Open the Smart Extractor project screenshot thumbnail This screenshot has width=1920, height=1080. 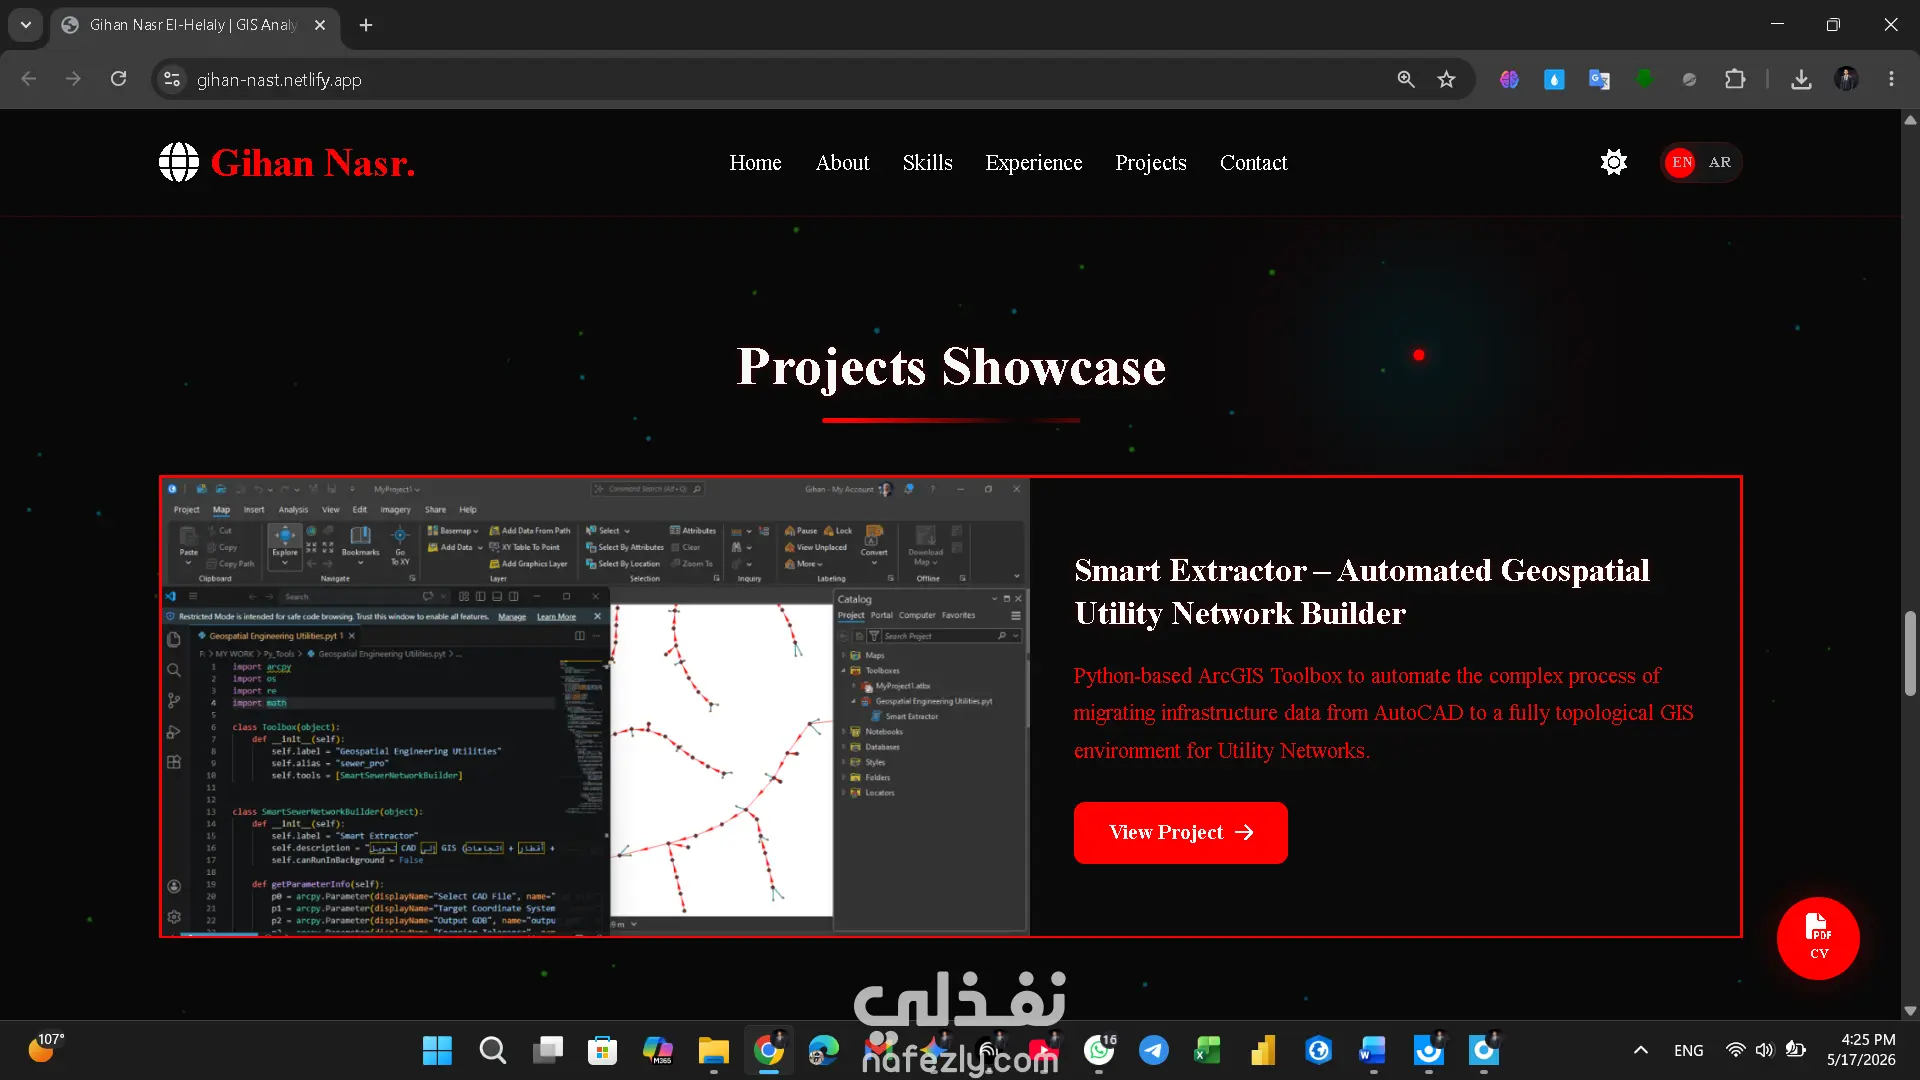click(595, 707)
